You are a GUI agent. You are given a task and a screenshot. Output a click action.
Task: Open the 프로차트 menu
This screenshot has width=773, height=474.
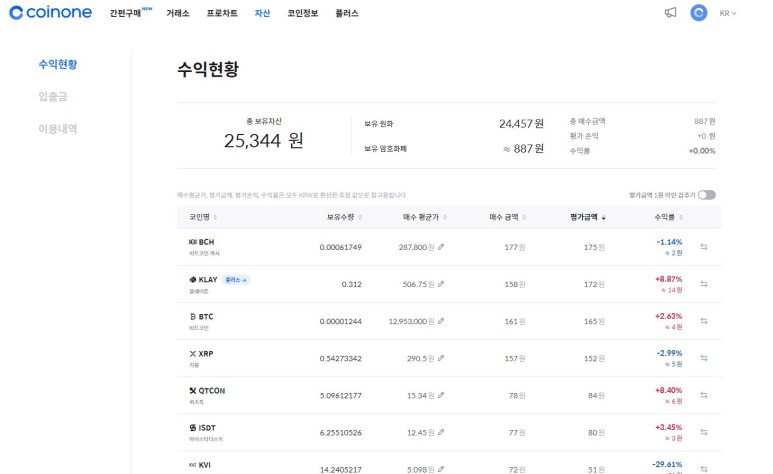[222, 13]
